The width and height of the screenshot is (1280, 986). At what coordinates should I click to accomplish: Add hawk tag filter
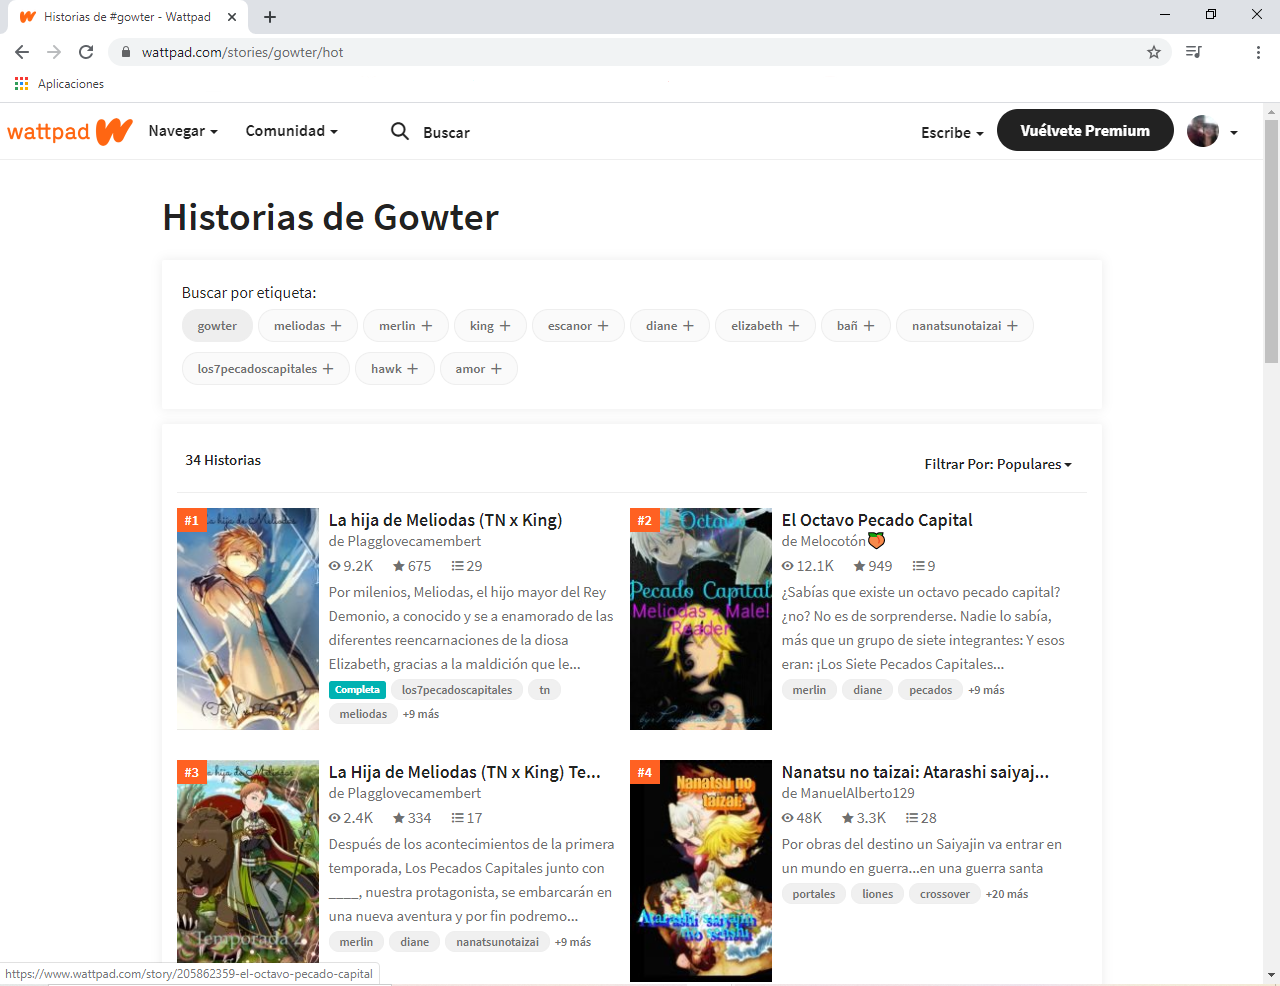(395, 369)
